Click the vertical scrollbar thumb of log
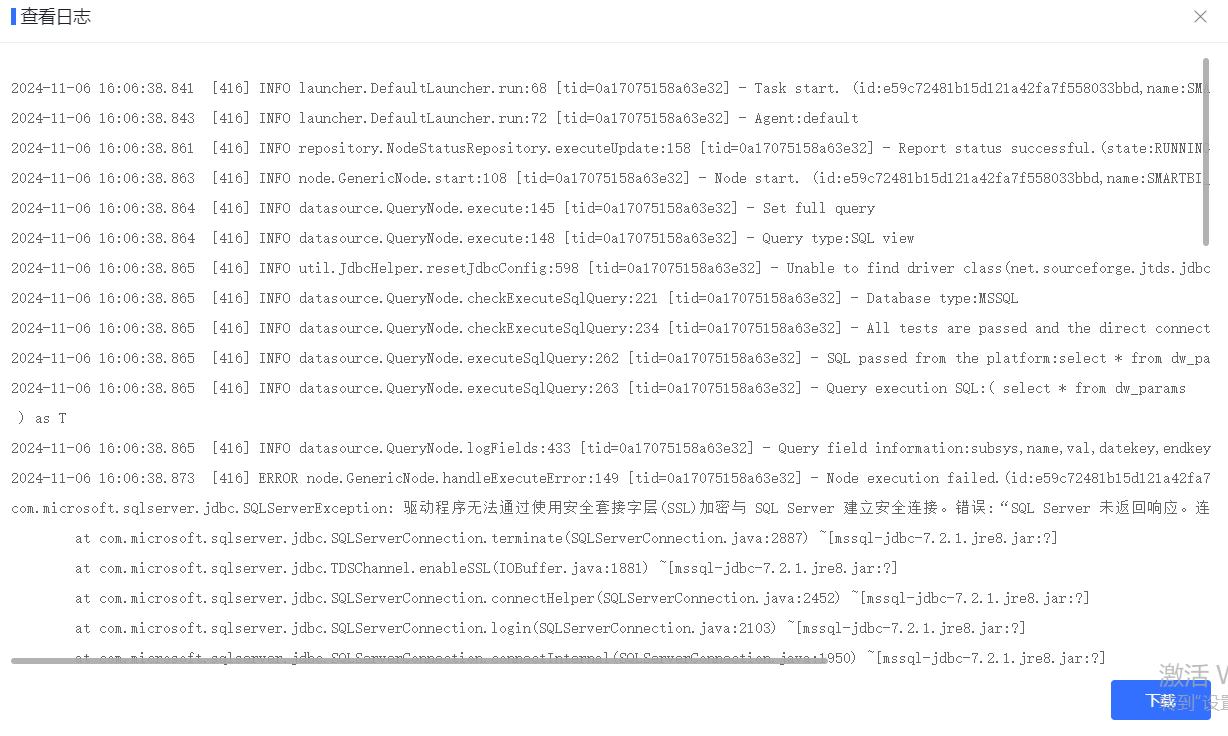The image size is (1228, 736). 1207,151
